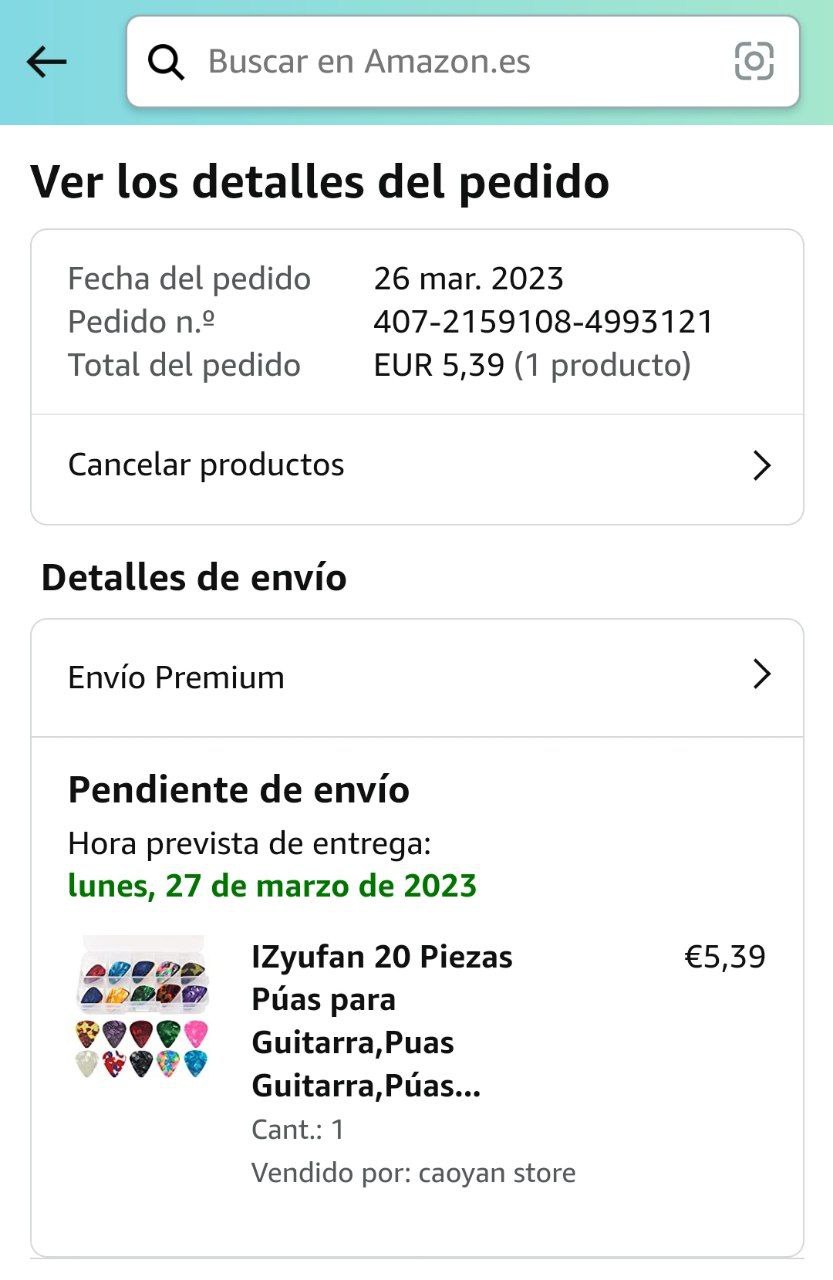
Task: Expand the chevron beside Envío Premium
Action: tap(761, 675)
